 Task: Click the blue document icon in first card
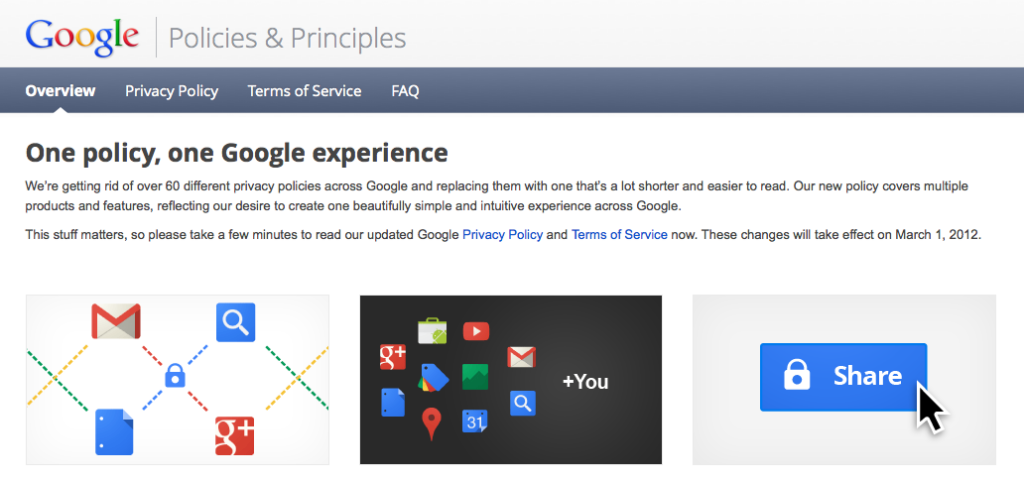[114, 432]
